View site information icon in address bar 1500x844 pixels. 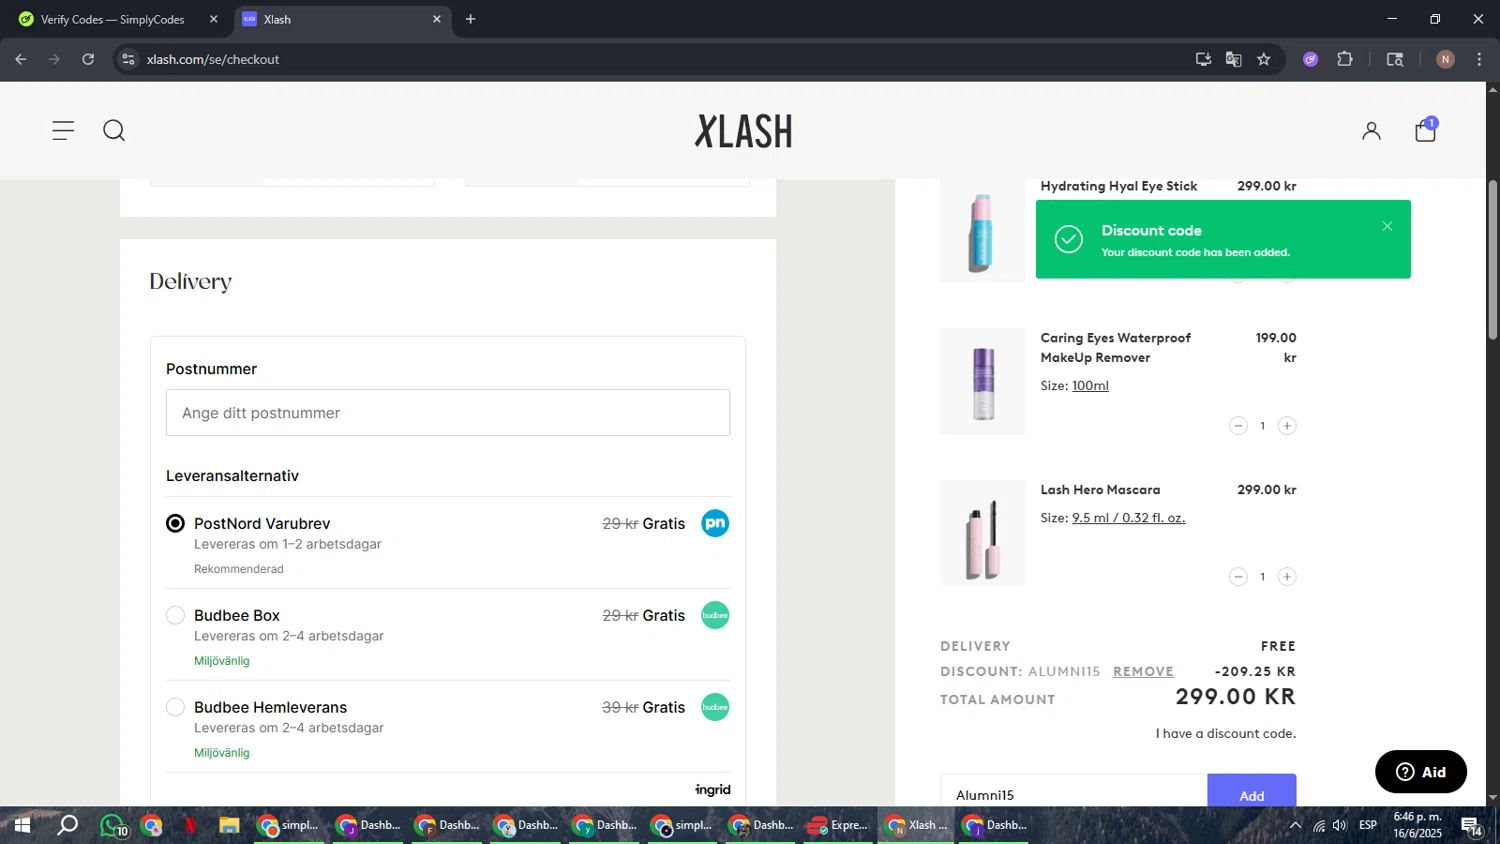click(128, 59)
